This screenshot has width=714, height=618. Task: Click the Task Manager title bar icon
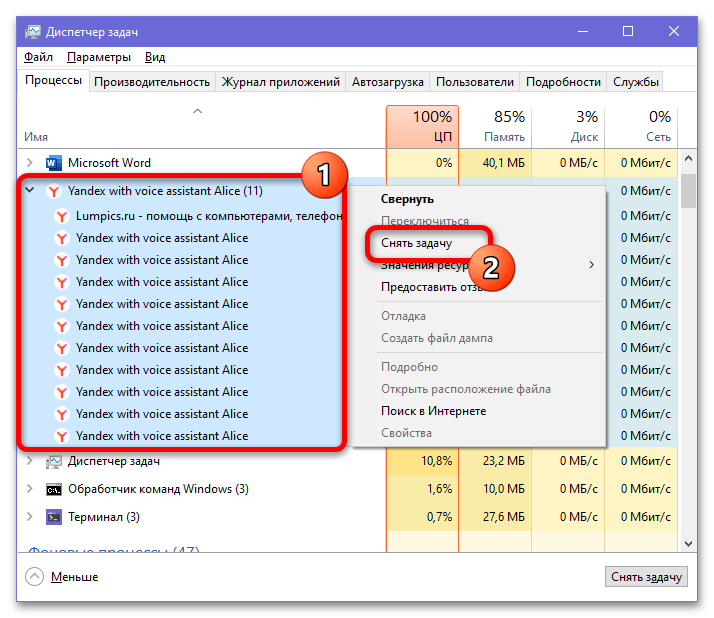click(x=33, y=32)
